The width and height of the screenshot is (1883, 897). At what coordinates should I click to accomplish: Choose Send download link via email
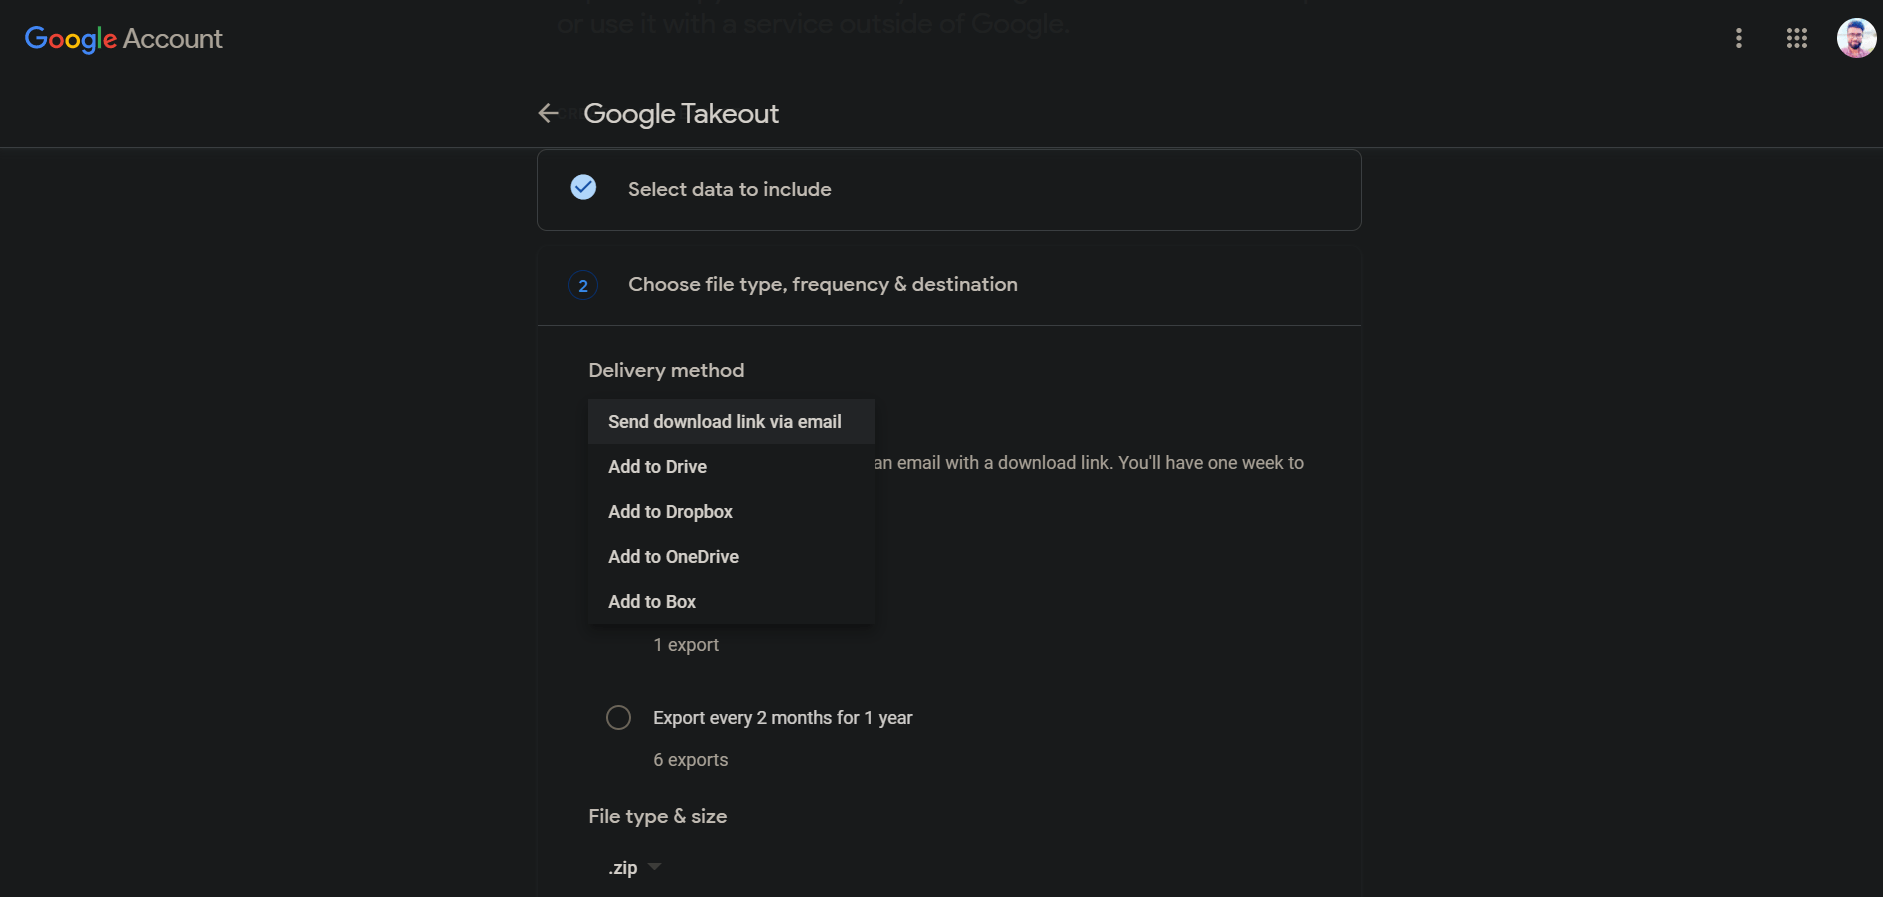pyautogui.click(x=725, y=422)
